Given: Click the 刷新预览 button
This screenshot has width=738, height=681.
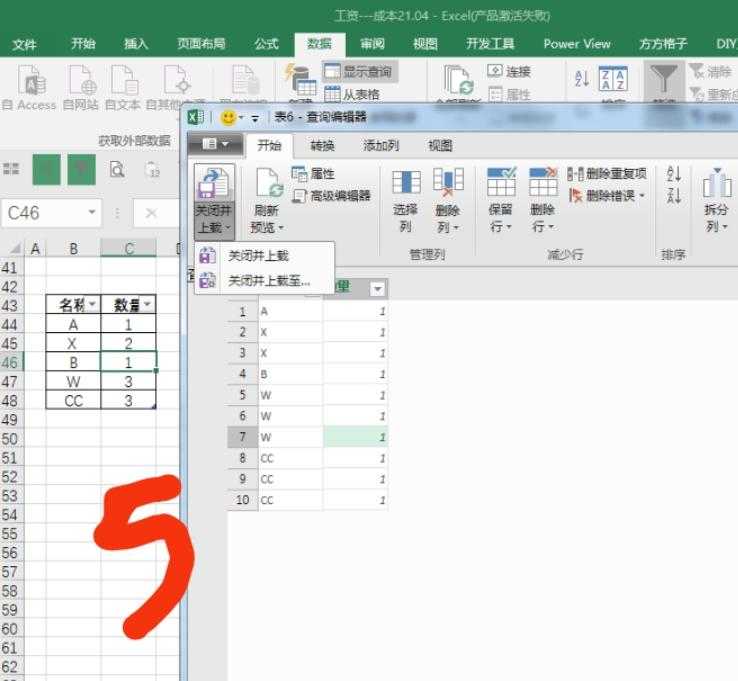Looking at the screenshot, I should point(267,200).
